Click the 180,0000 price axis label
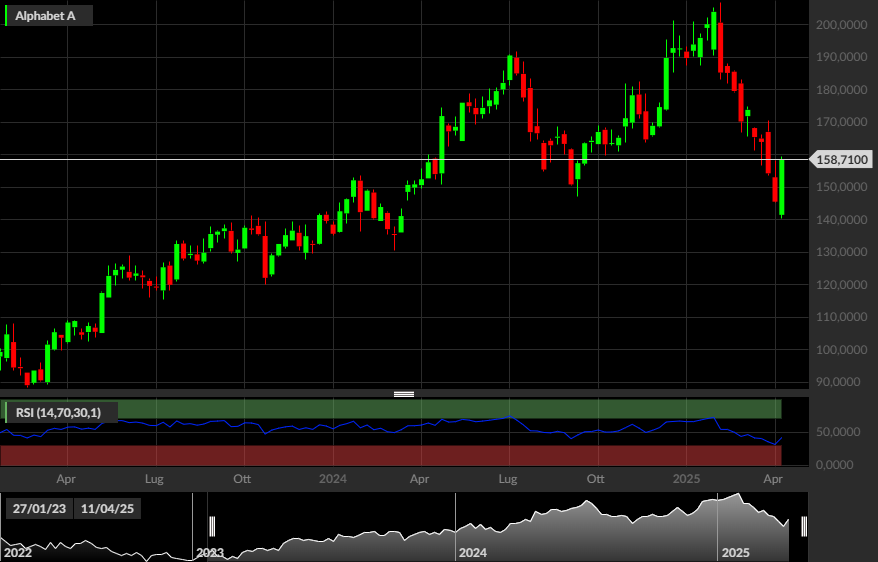This screenshot has width=878, height=562. click(x=842, y=90)
